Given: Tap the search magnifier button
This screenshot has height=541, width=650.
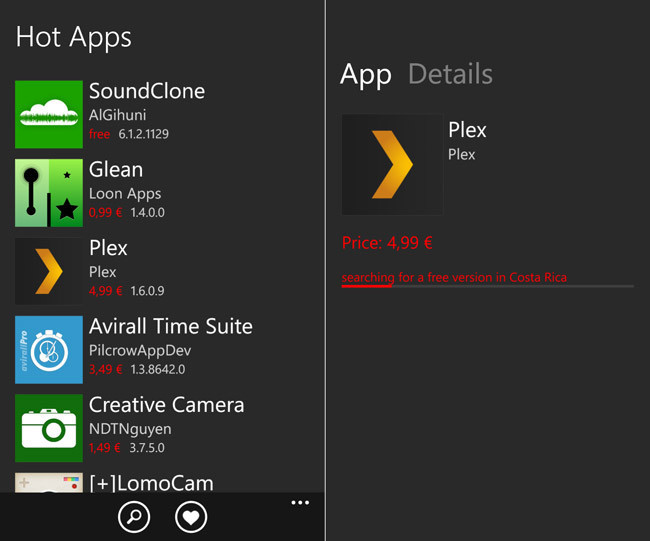Looking at the screenshot, I should 134,517.
